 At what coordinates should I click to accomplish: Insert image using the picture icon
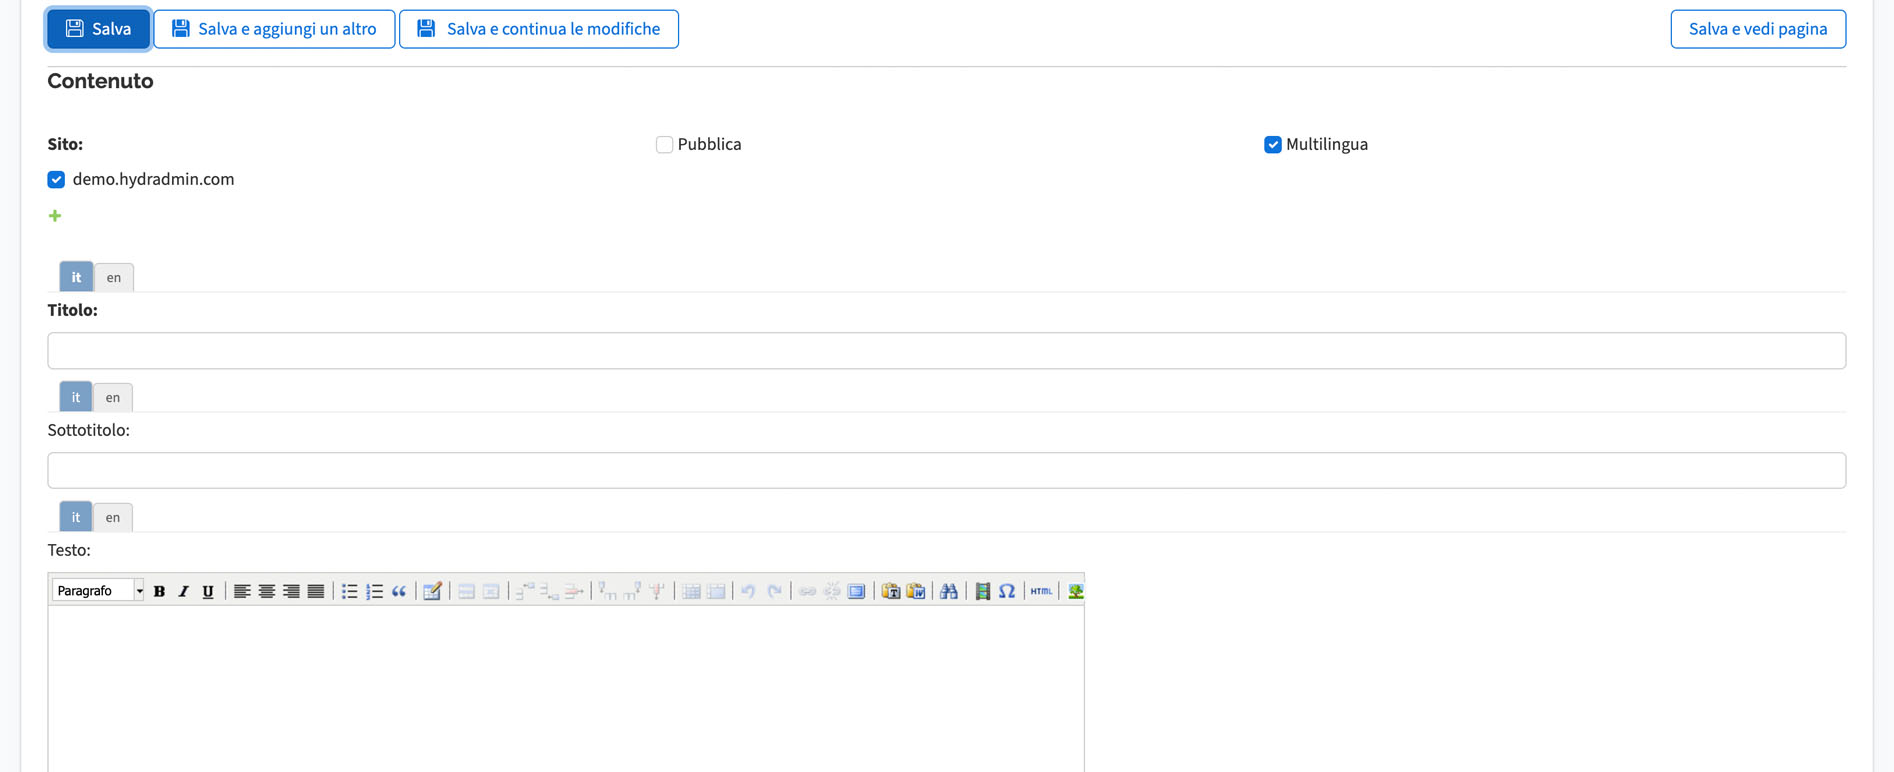pyautogui.click(x=1075, y=591)
